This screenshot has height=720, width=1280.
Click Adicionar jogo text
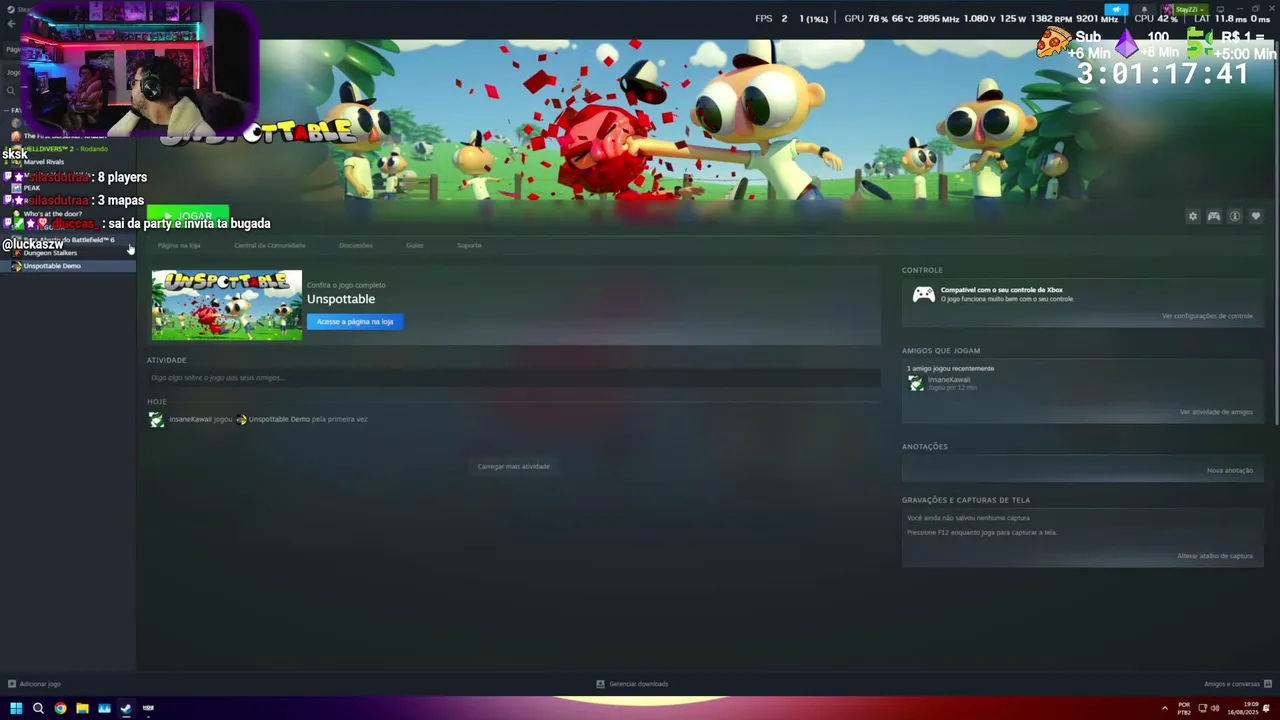tap(40, 684)
